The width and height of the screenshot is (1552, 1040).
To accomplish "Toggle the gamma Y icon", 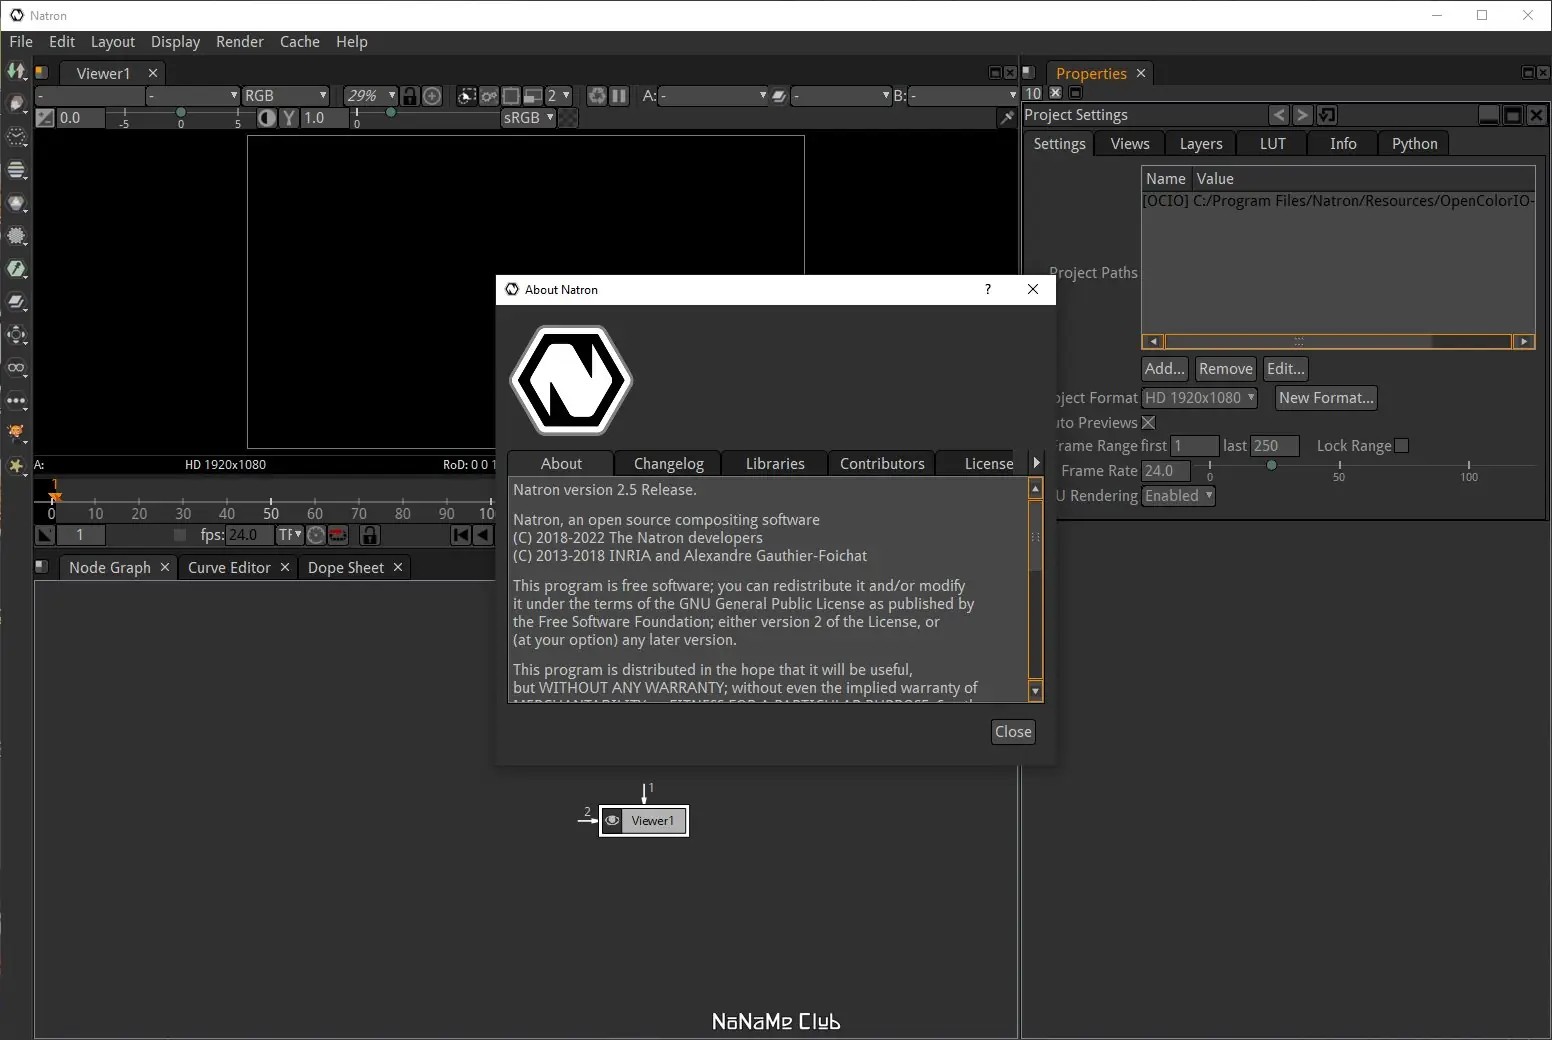I will pyautogui.click(x=289, y=118).
